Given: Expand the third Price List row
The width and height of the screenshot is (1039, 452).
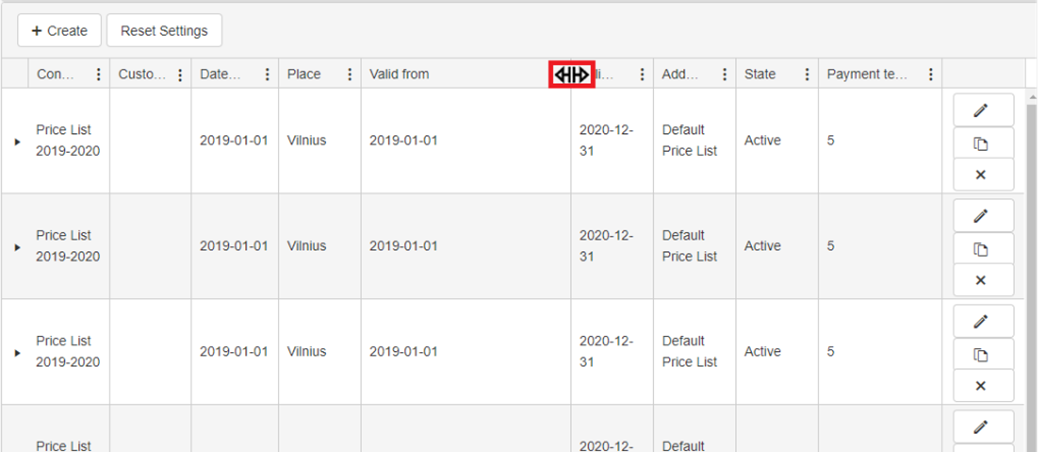Looking at the screenshot, I should [17, 353].
